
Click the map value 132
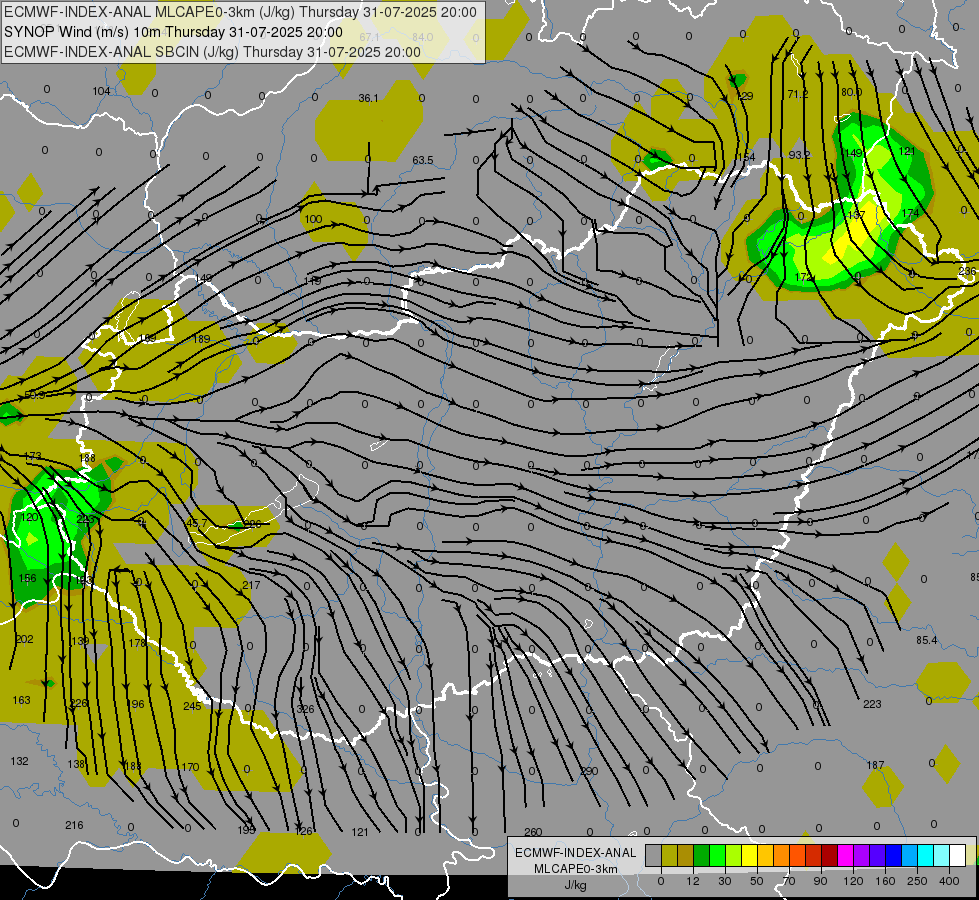[19, 761]
